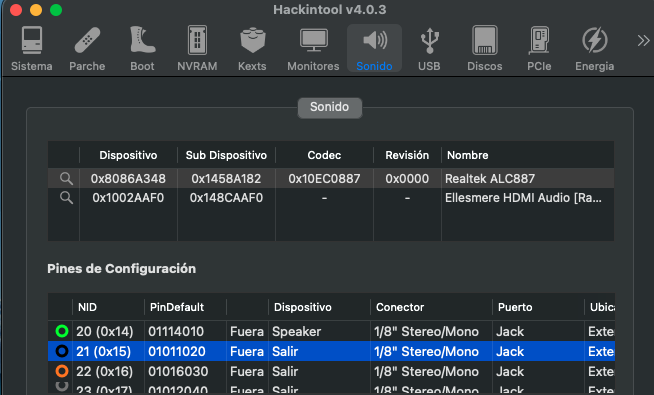The width and height of the screenshot is (654, 395).
Task: Select device ID 0x1002AAF0
Action: tap(128, 198)
